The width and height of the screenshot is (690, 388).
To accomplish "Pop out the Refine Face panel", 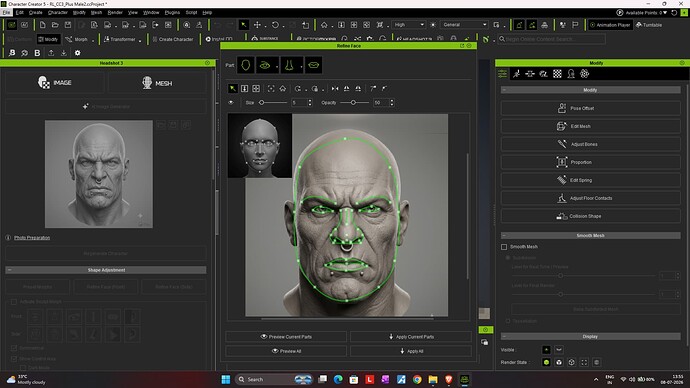I will tap(462, 46).
